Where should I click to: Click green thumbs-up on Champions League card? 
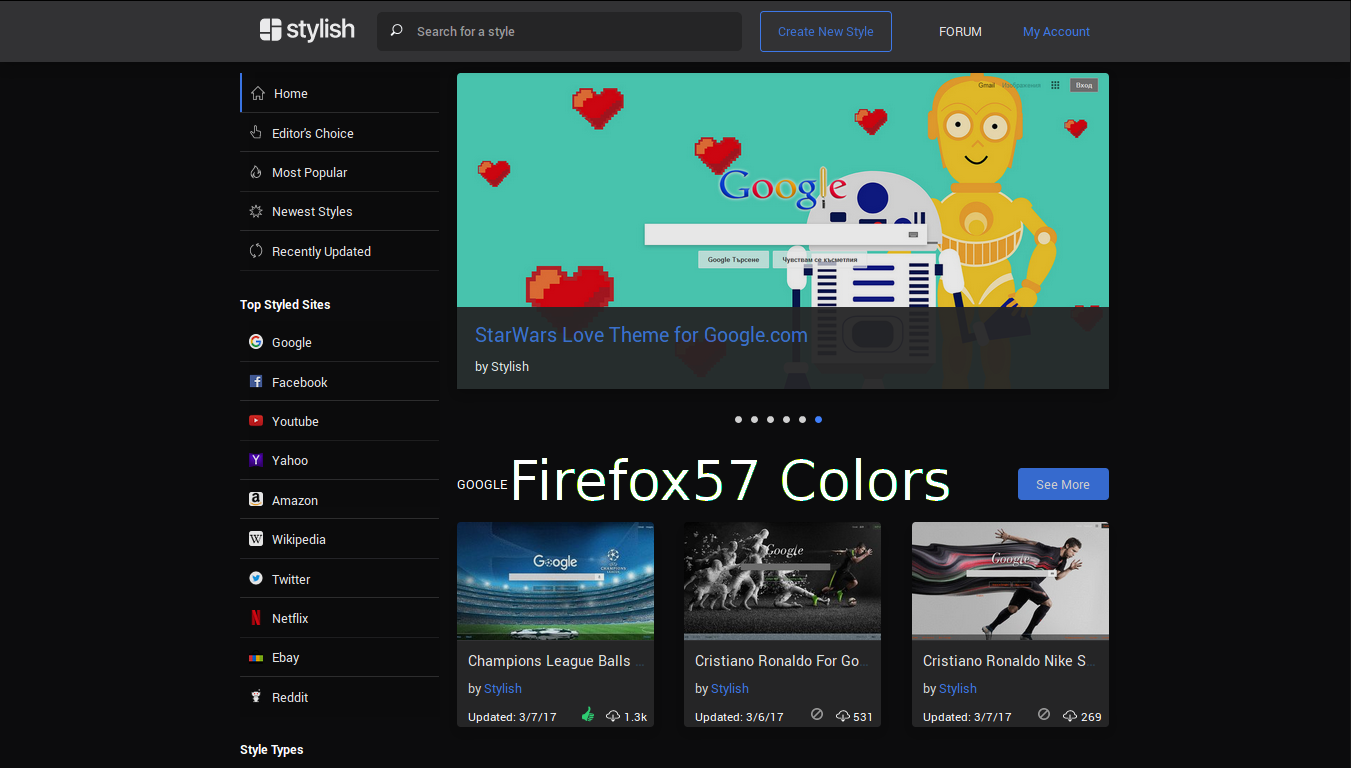click(588, 715)
